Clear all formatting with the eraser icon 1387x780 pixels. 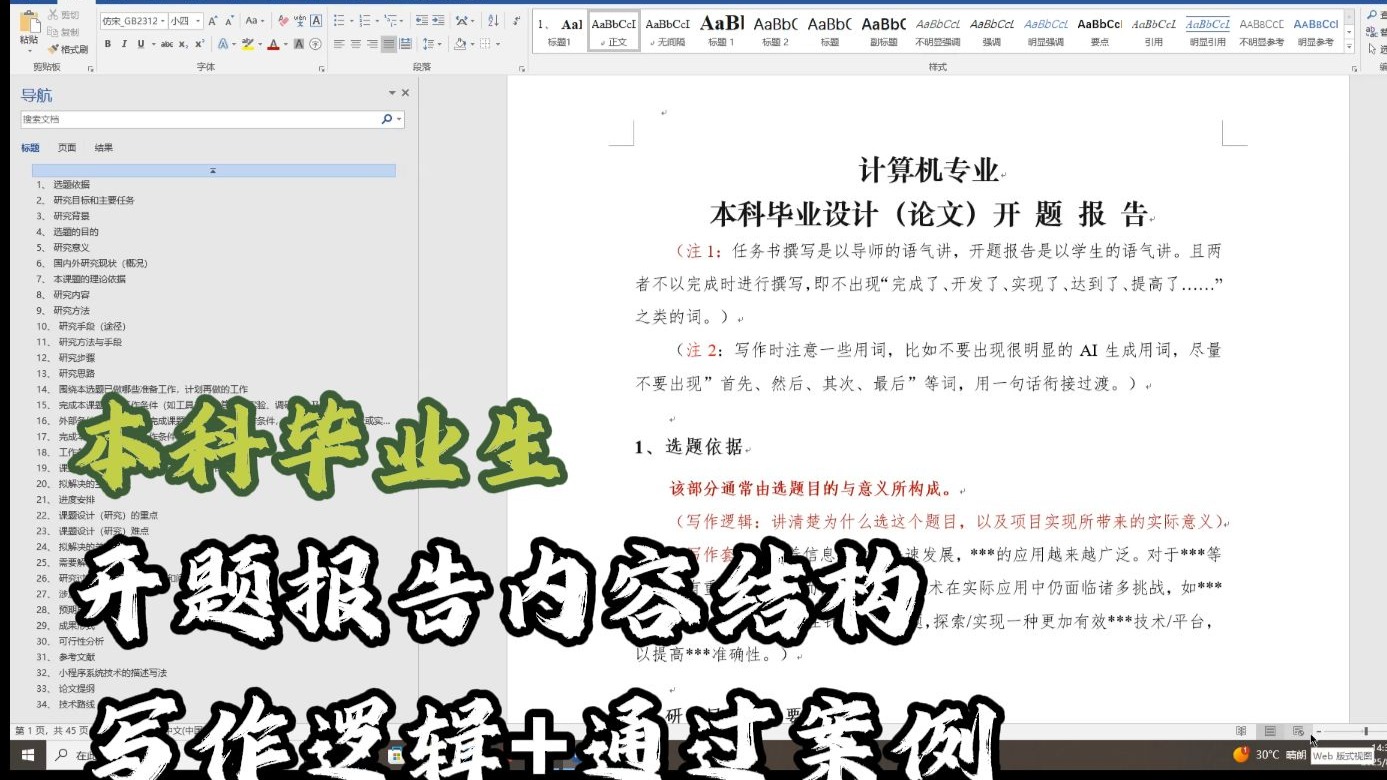click(x=284, y=21)
